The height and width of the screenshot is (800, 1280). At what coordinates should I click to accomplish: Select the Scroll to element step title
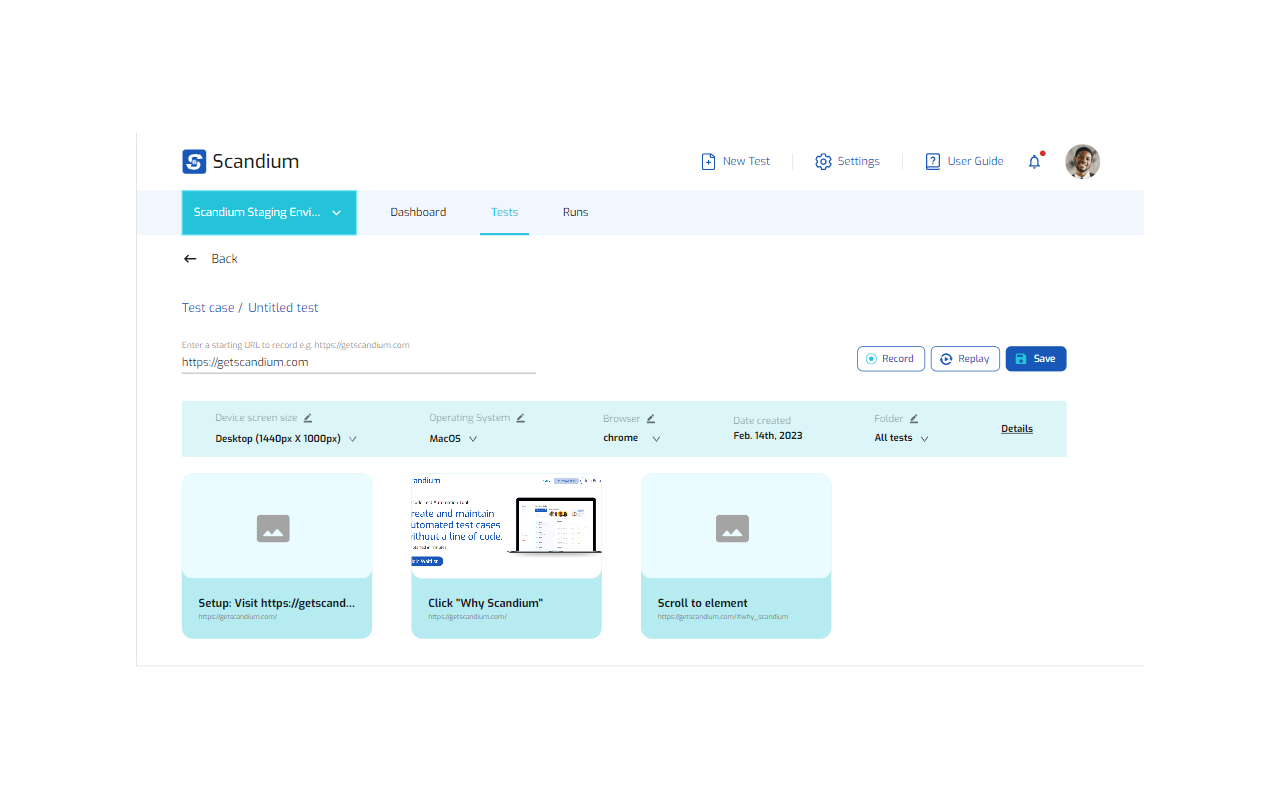coord(703,603)
